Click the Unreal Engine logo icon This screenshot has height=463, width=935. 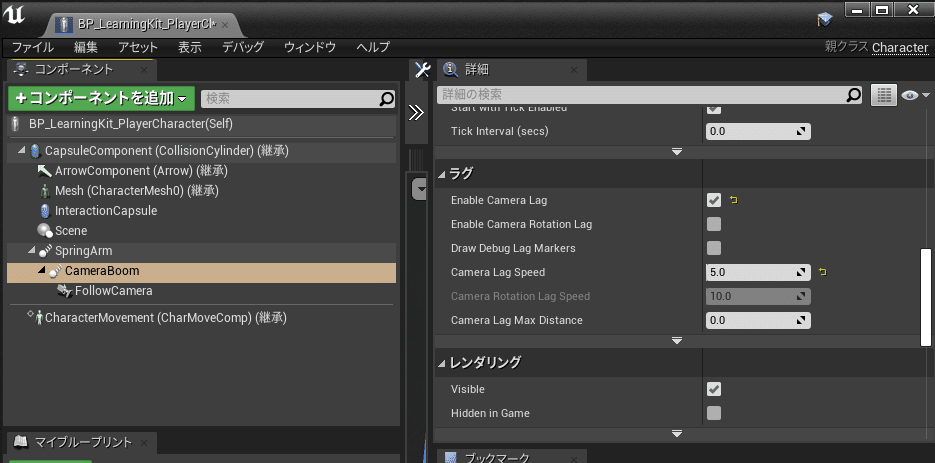[x=16, y=14]
